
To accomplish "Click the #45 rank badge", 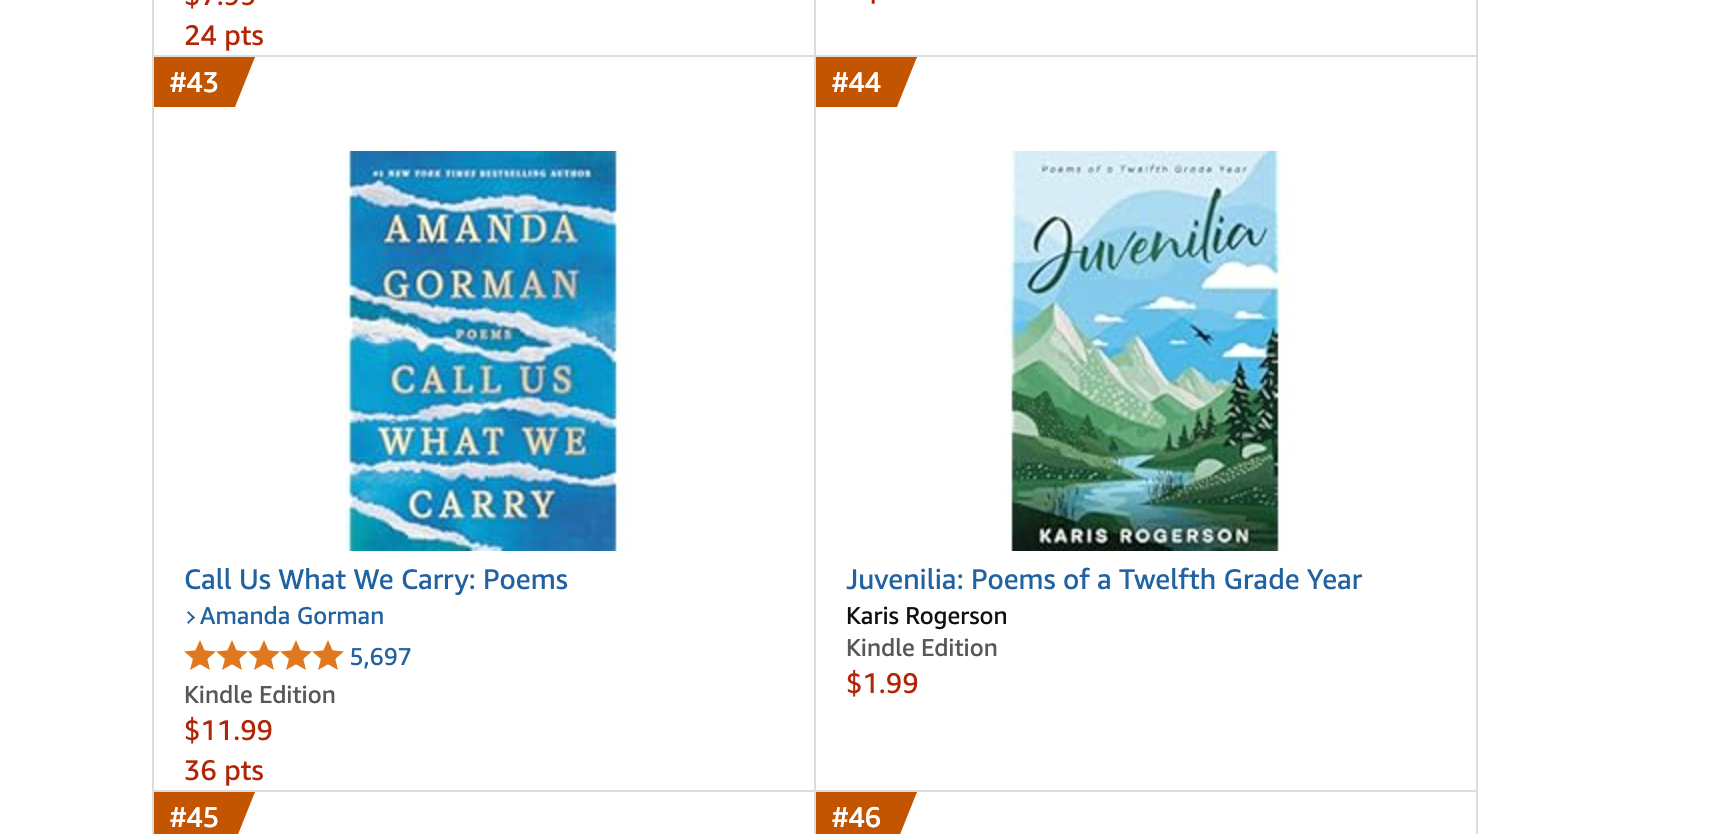I will pos(195,817).
